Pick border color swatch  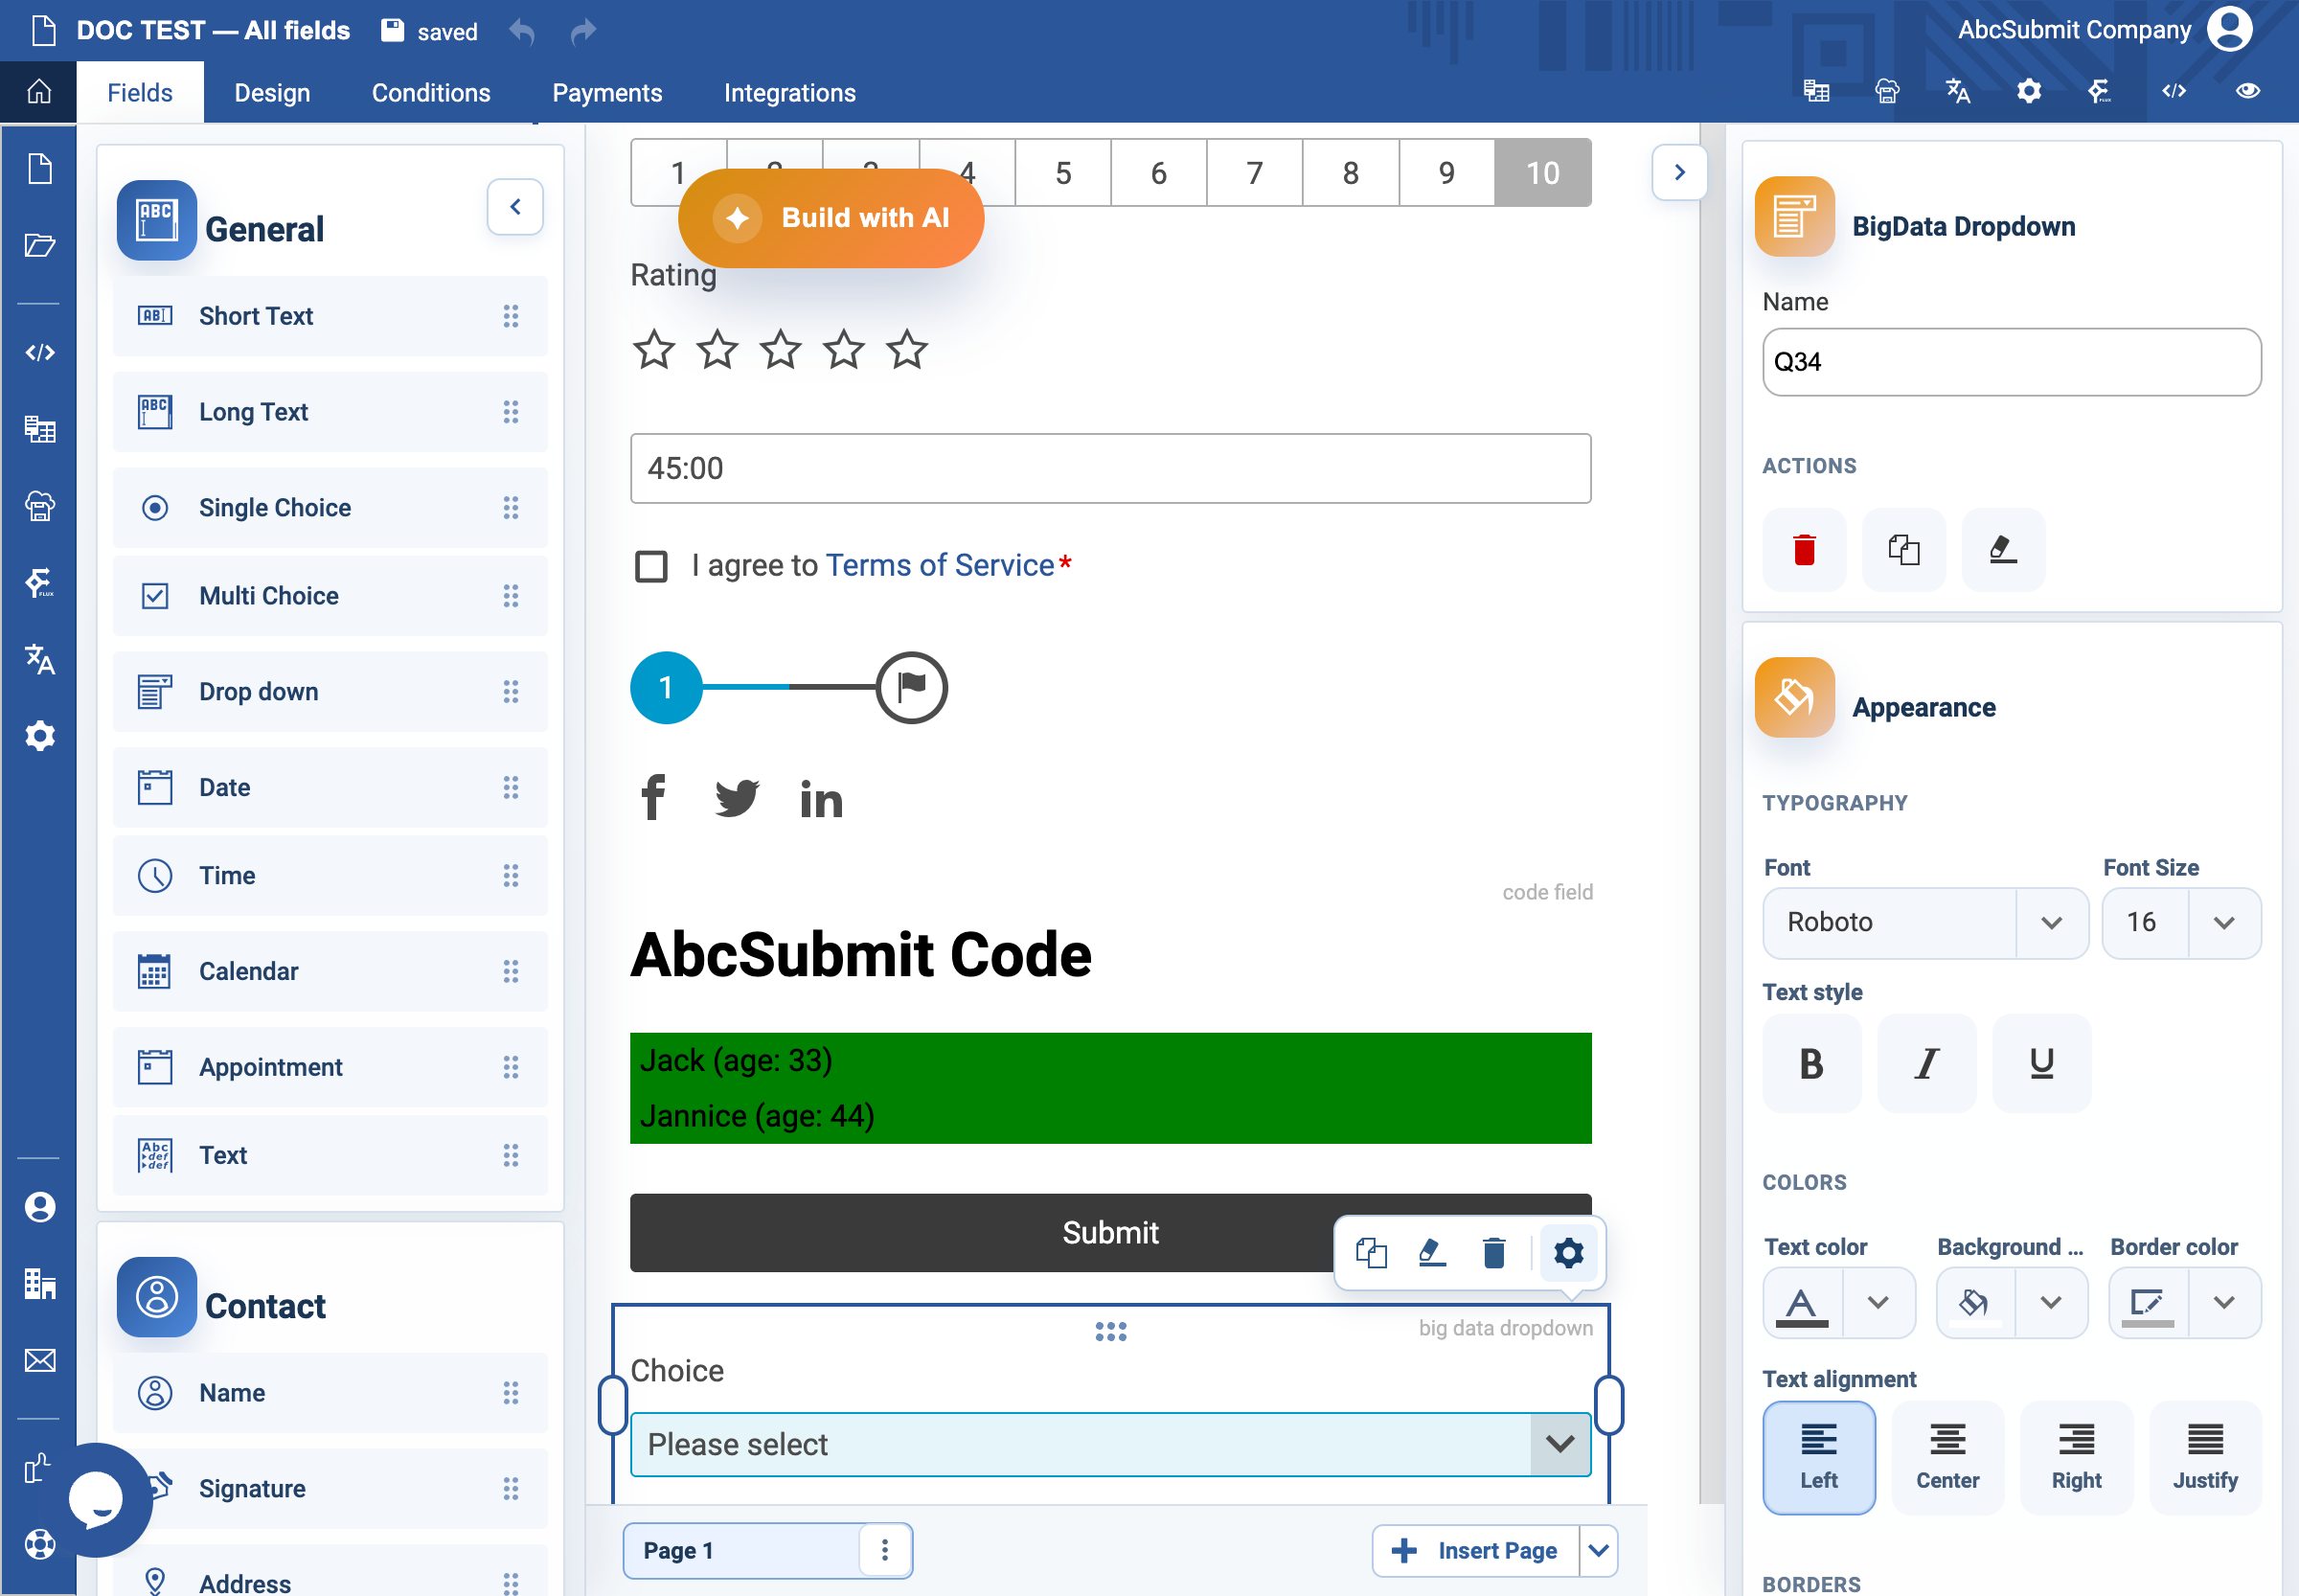(x=2148, y=1302)
